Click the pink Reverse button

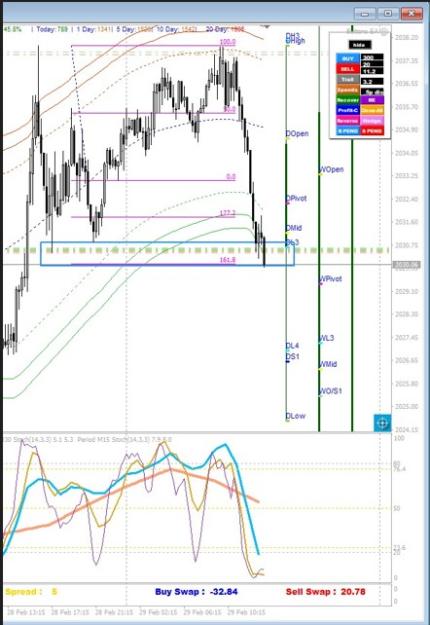[x=348, y=120]
